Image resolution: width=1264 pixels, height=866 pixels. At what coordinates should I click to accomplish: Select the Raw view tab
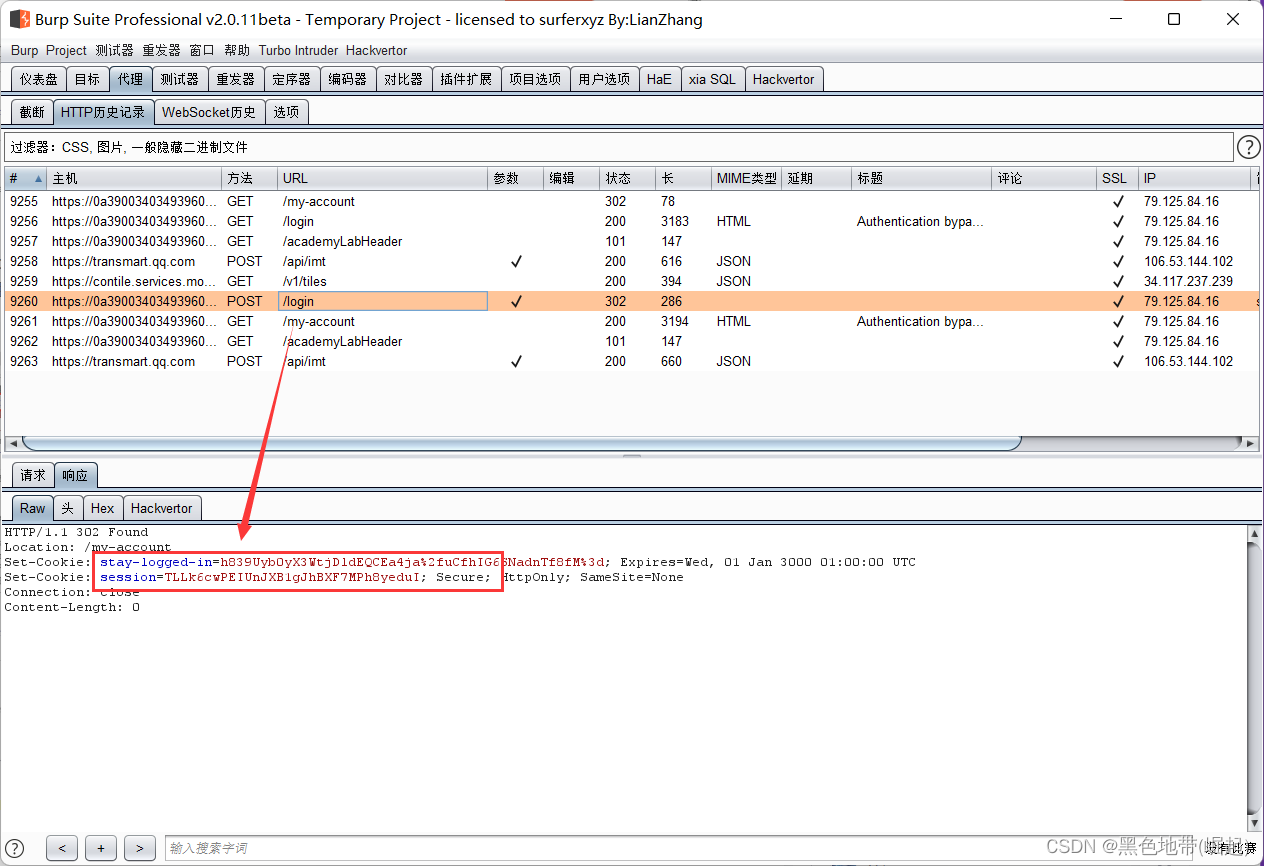click(x=33, y=508)
